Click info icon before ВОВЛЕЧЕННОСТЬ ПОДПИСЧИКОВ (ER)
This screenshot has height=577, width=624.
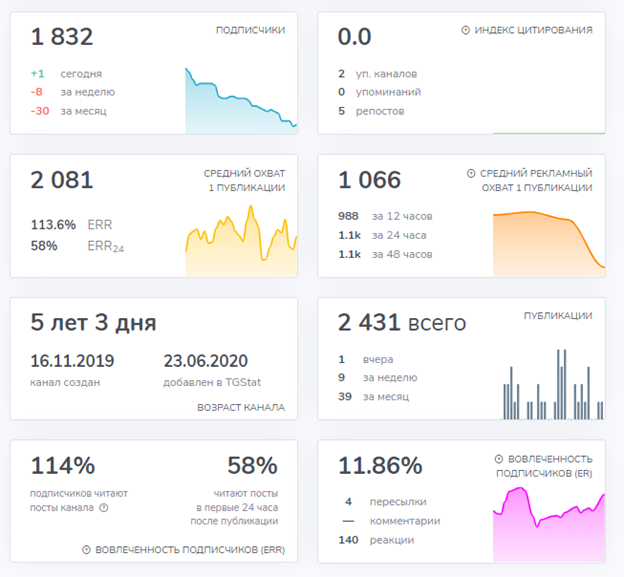(x=499, y=459)
